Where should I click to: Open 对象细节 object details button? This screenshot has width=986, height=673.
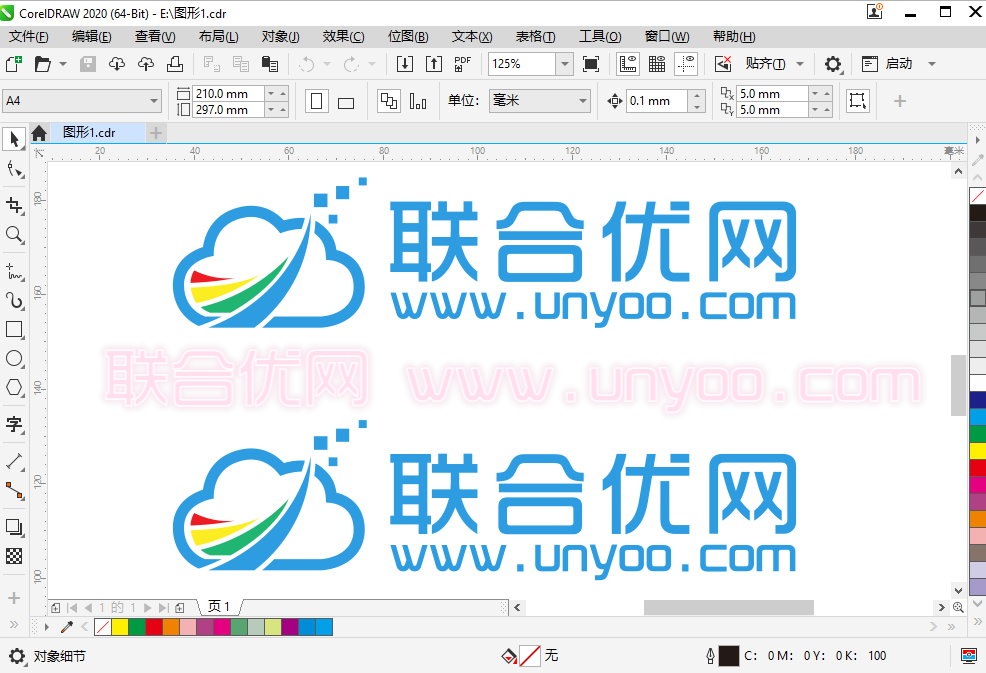(x=59, y=656)
